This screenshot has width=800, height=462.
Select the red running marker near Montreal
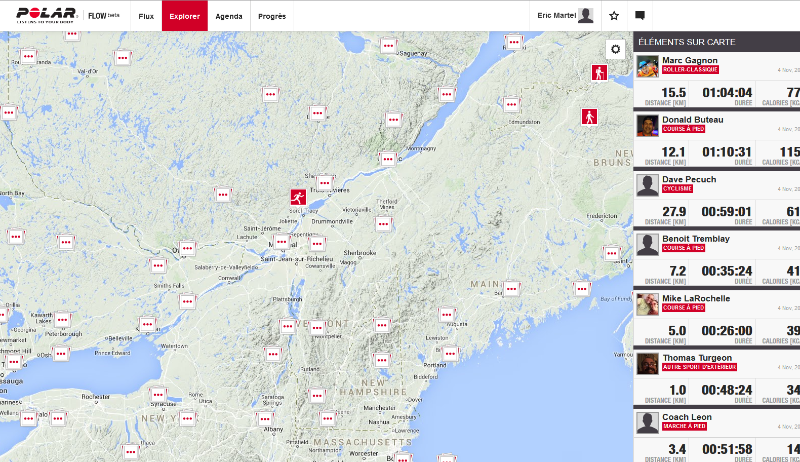click(x=297, y=196)
